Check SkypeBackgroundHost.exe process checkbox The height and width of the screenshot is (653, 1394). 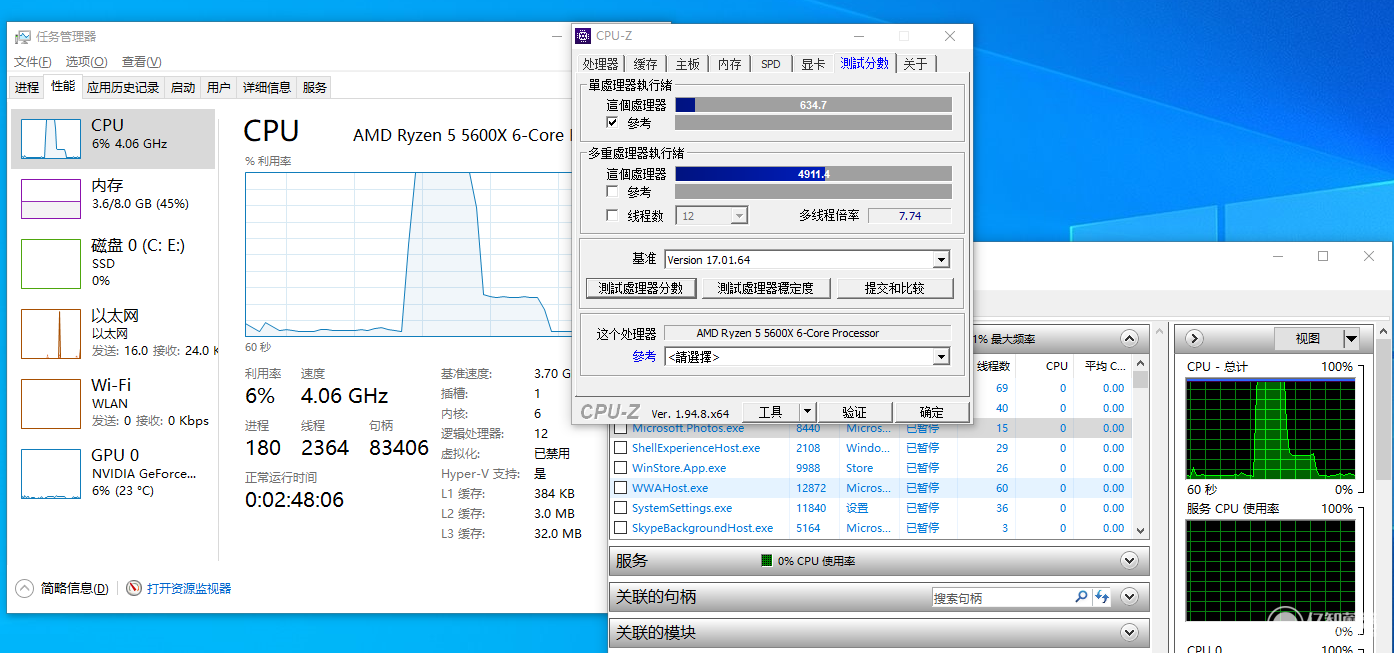(621, 528)
